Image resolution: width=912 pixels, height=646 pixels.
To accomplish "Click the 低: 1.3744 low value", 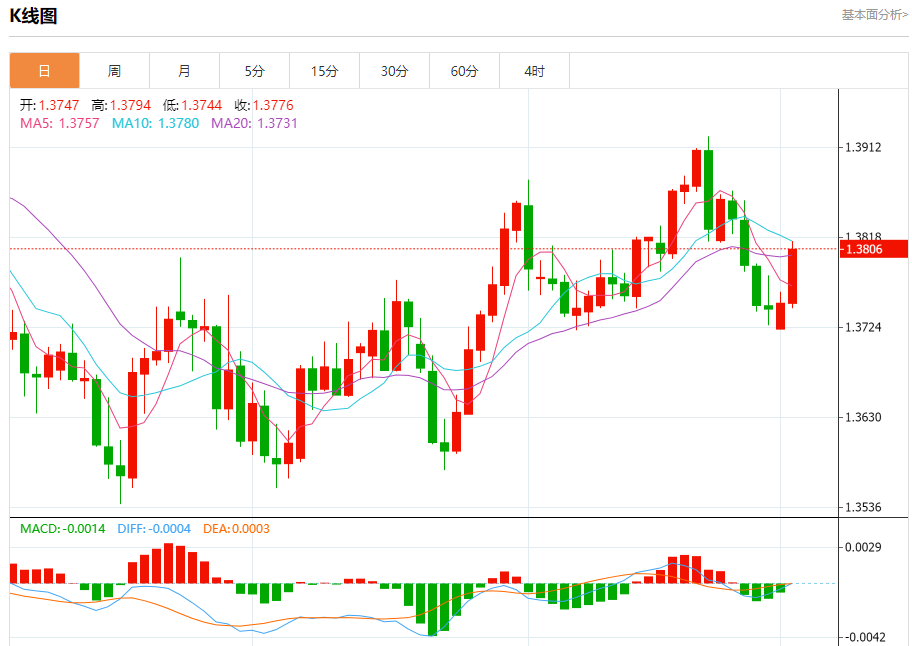I will [x=193, y=105].
